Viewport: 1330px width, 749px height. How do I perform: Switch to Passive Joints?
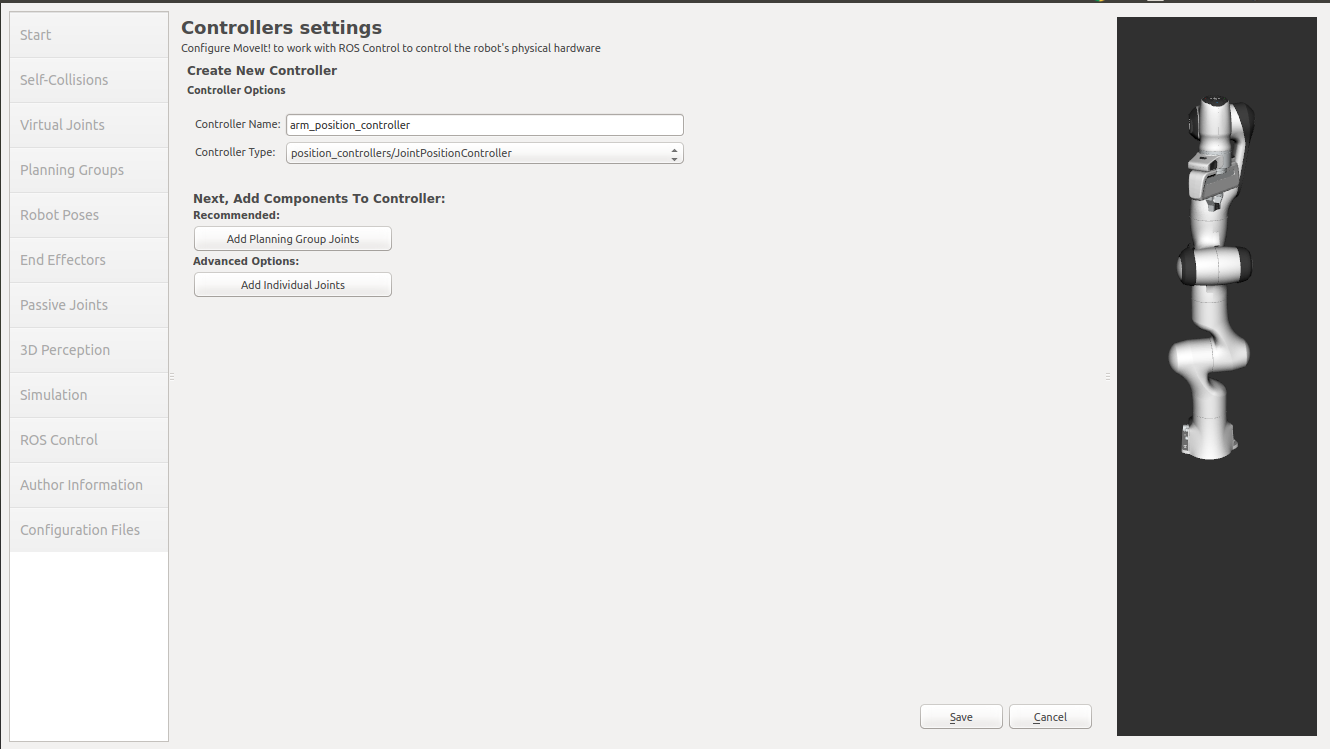tap(88, 304)
